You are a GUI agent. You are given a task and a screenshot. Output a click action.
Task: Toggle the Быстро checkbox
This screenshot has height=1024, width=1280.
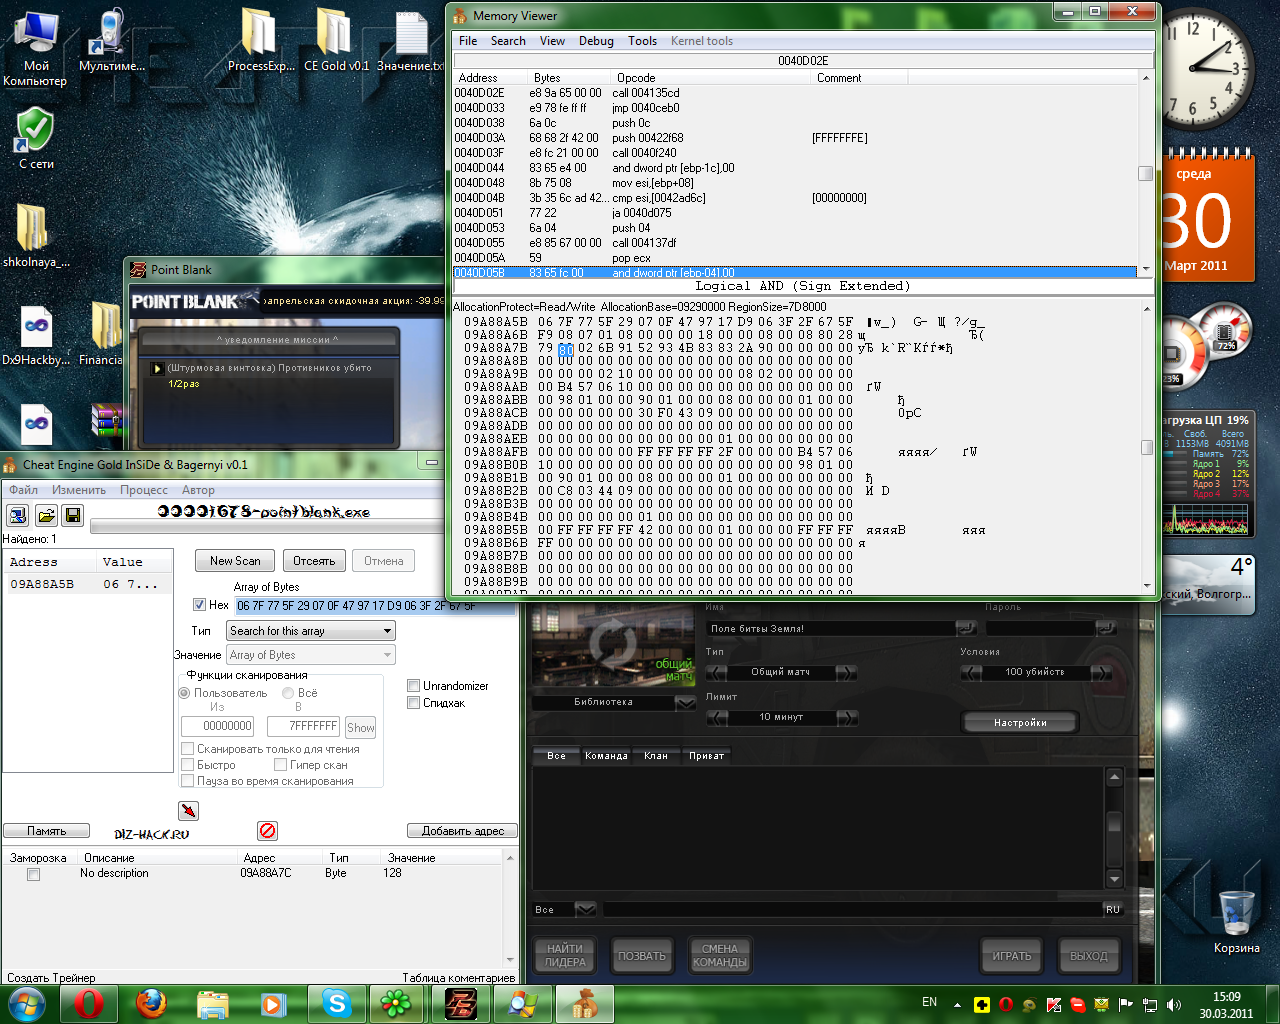[x=187, y=764]
